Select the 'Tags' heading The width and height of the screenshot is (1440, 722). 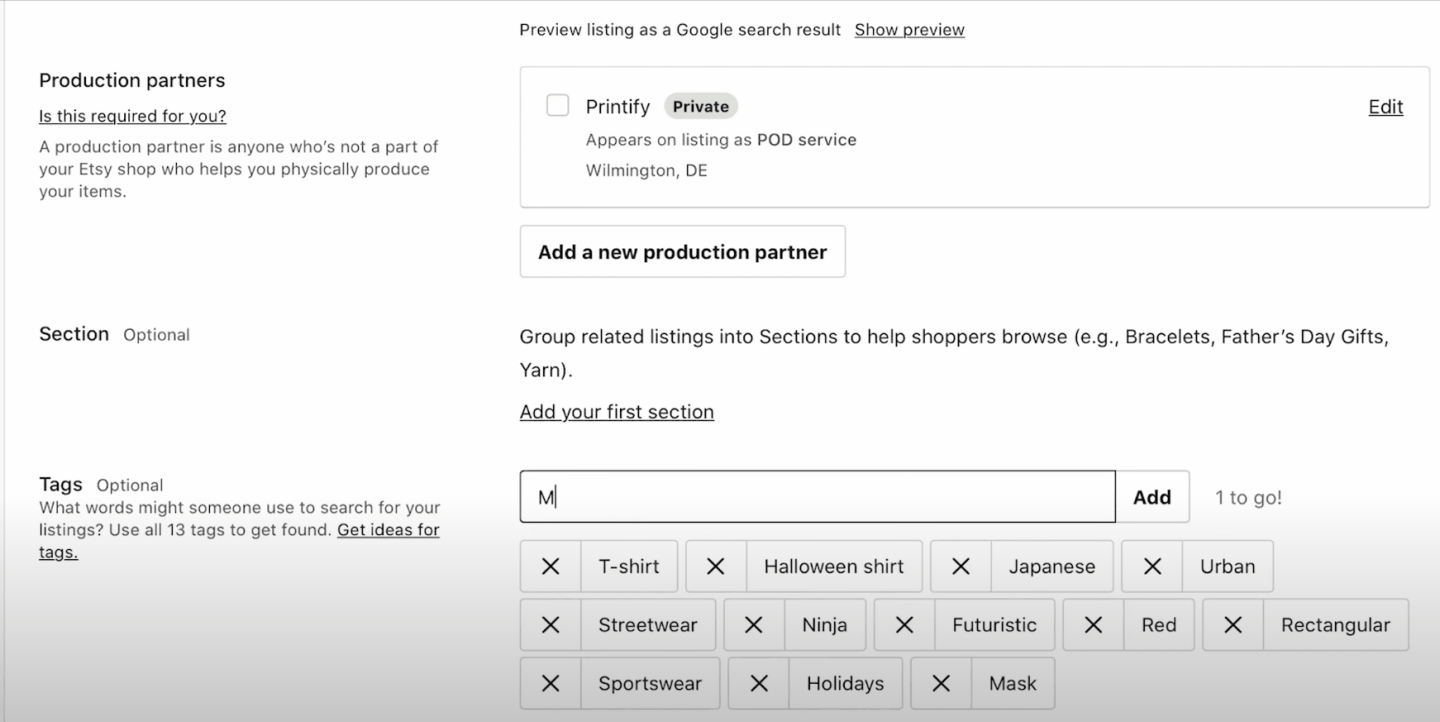[x=61, y=484]
